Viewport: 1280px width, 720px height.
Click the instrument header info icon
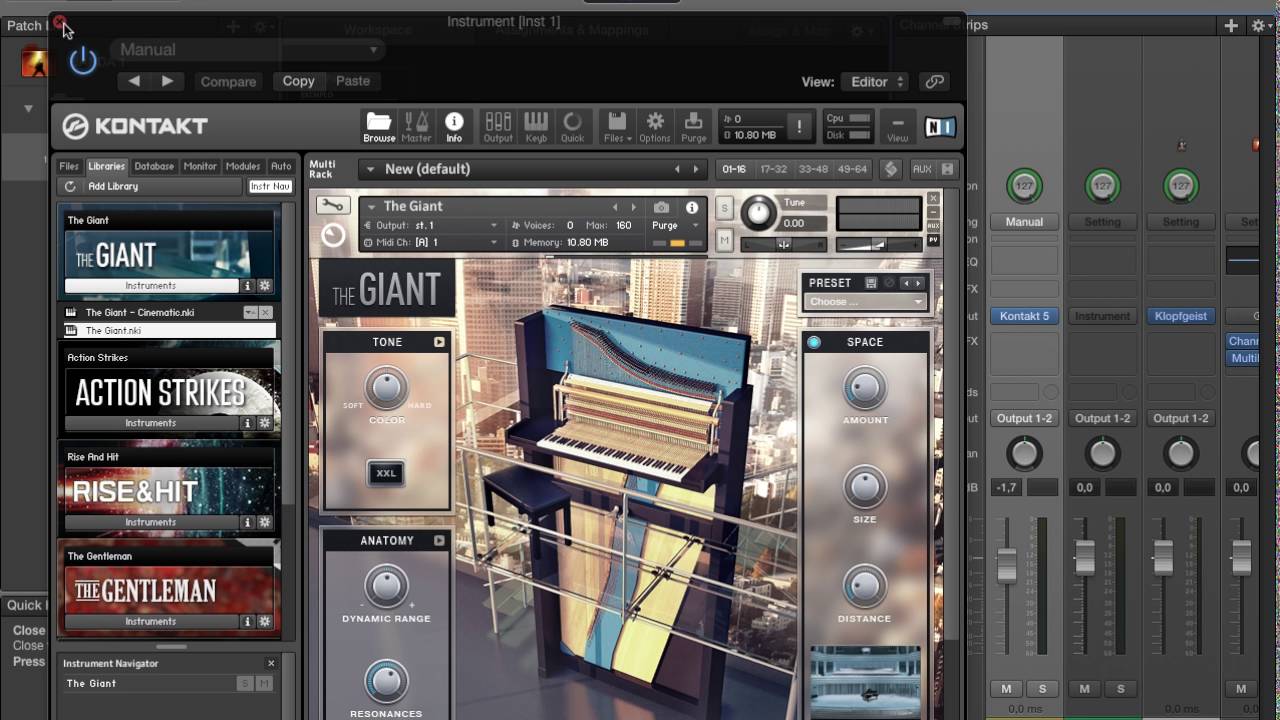(x=691, y=208)
